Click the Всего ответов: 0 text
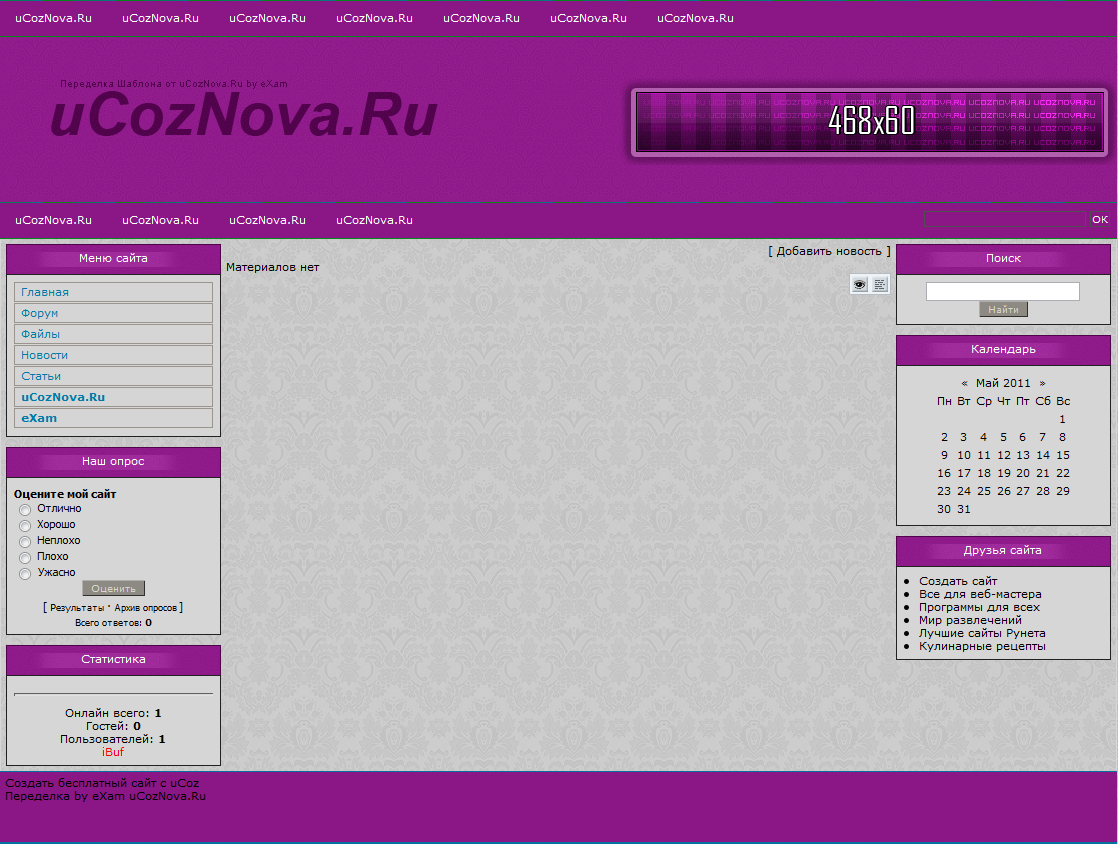Viewport: 1118px width, 844px height. tap(113, 622)
